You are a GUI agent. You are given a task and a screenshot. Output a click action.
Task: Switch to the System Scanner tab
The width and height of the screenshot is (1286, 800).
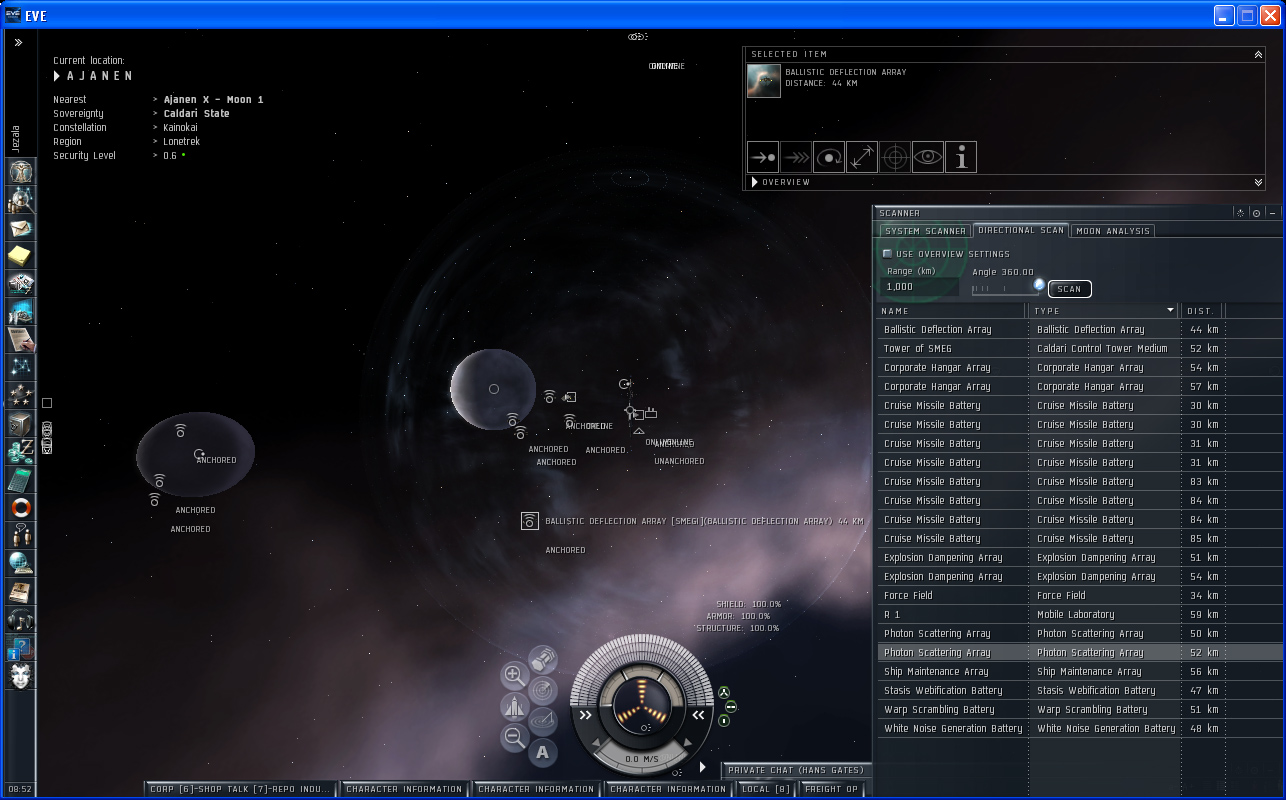tap(925, 231)
